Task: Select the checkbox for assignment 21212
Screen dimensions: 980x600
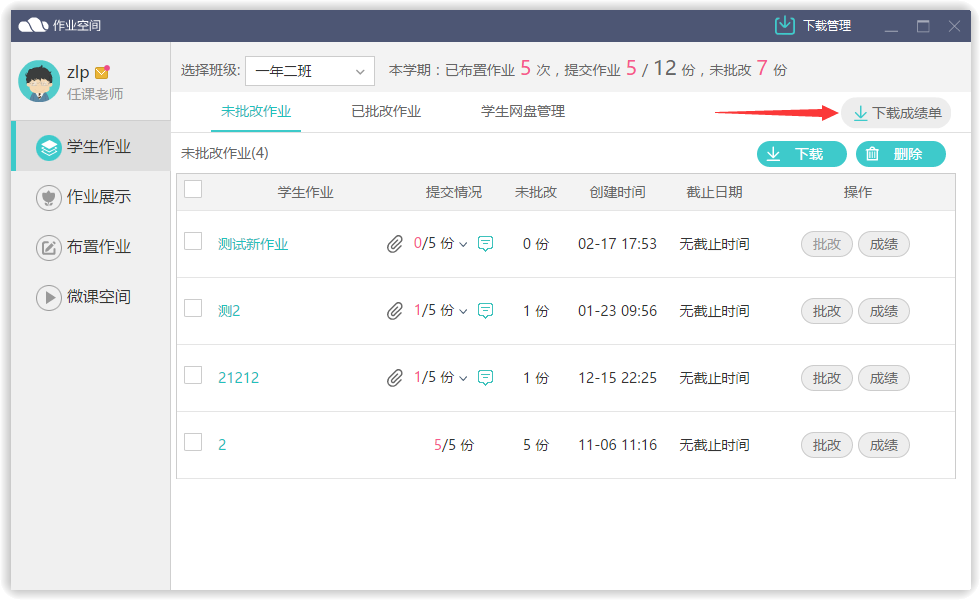Action: [193, 375]
